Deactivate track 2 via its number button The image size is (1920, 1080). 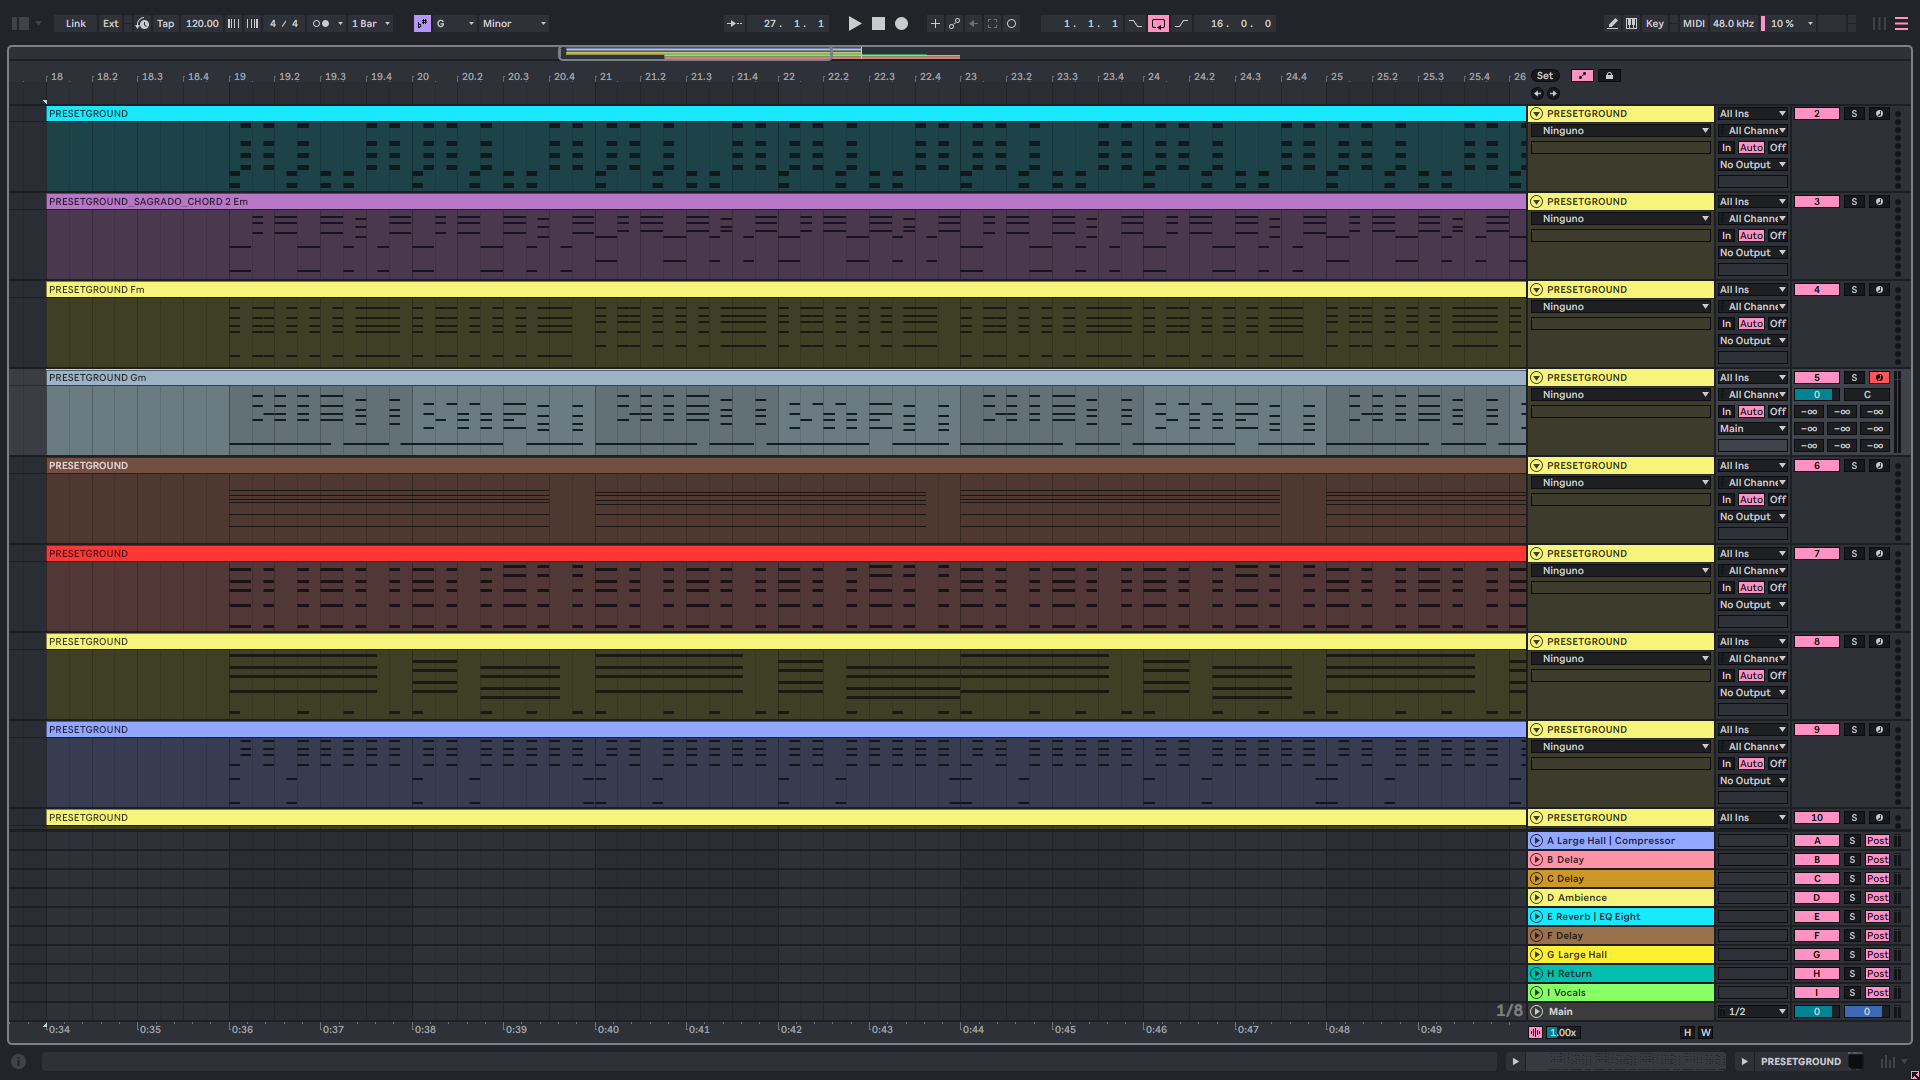click(1816, 114)
